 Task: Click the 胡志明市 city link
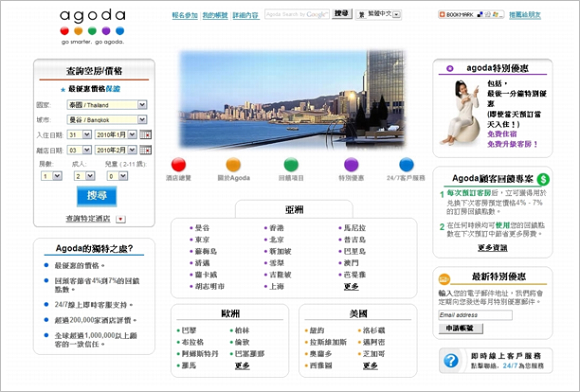210,286
